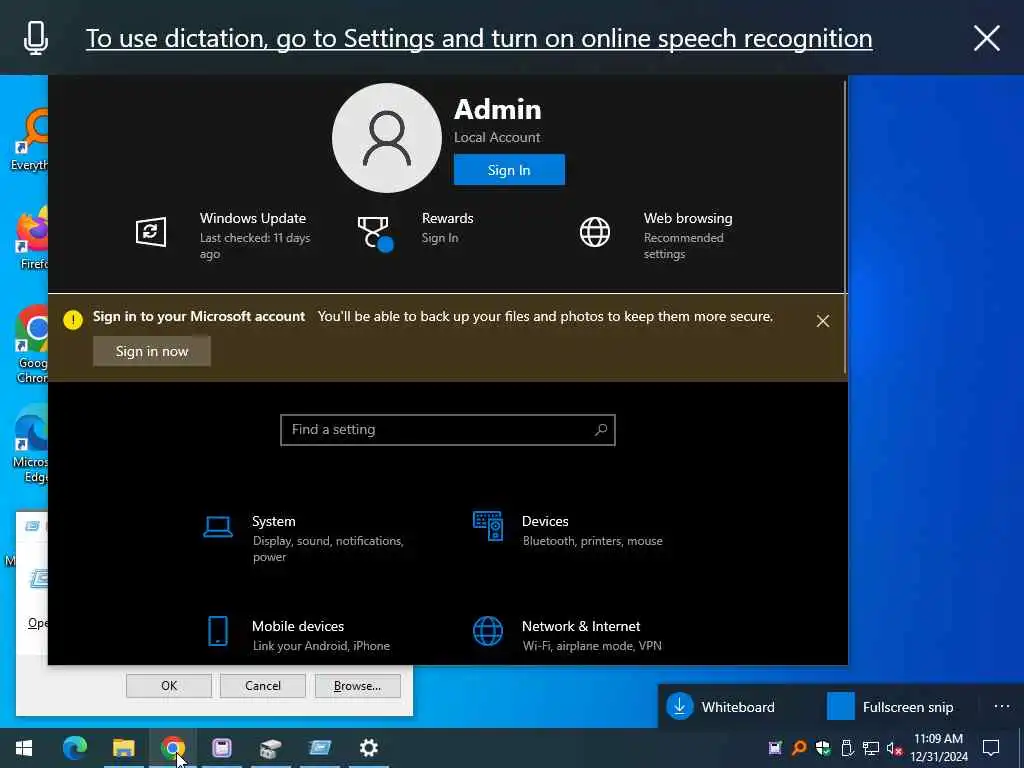Image resolution: width=1024 pixels, height=768 pixels.
Task: Click the blue Sign In button under Admin
Action: [509, 170]
